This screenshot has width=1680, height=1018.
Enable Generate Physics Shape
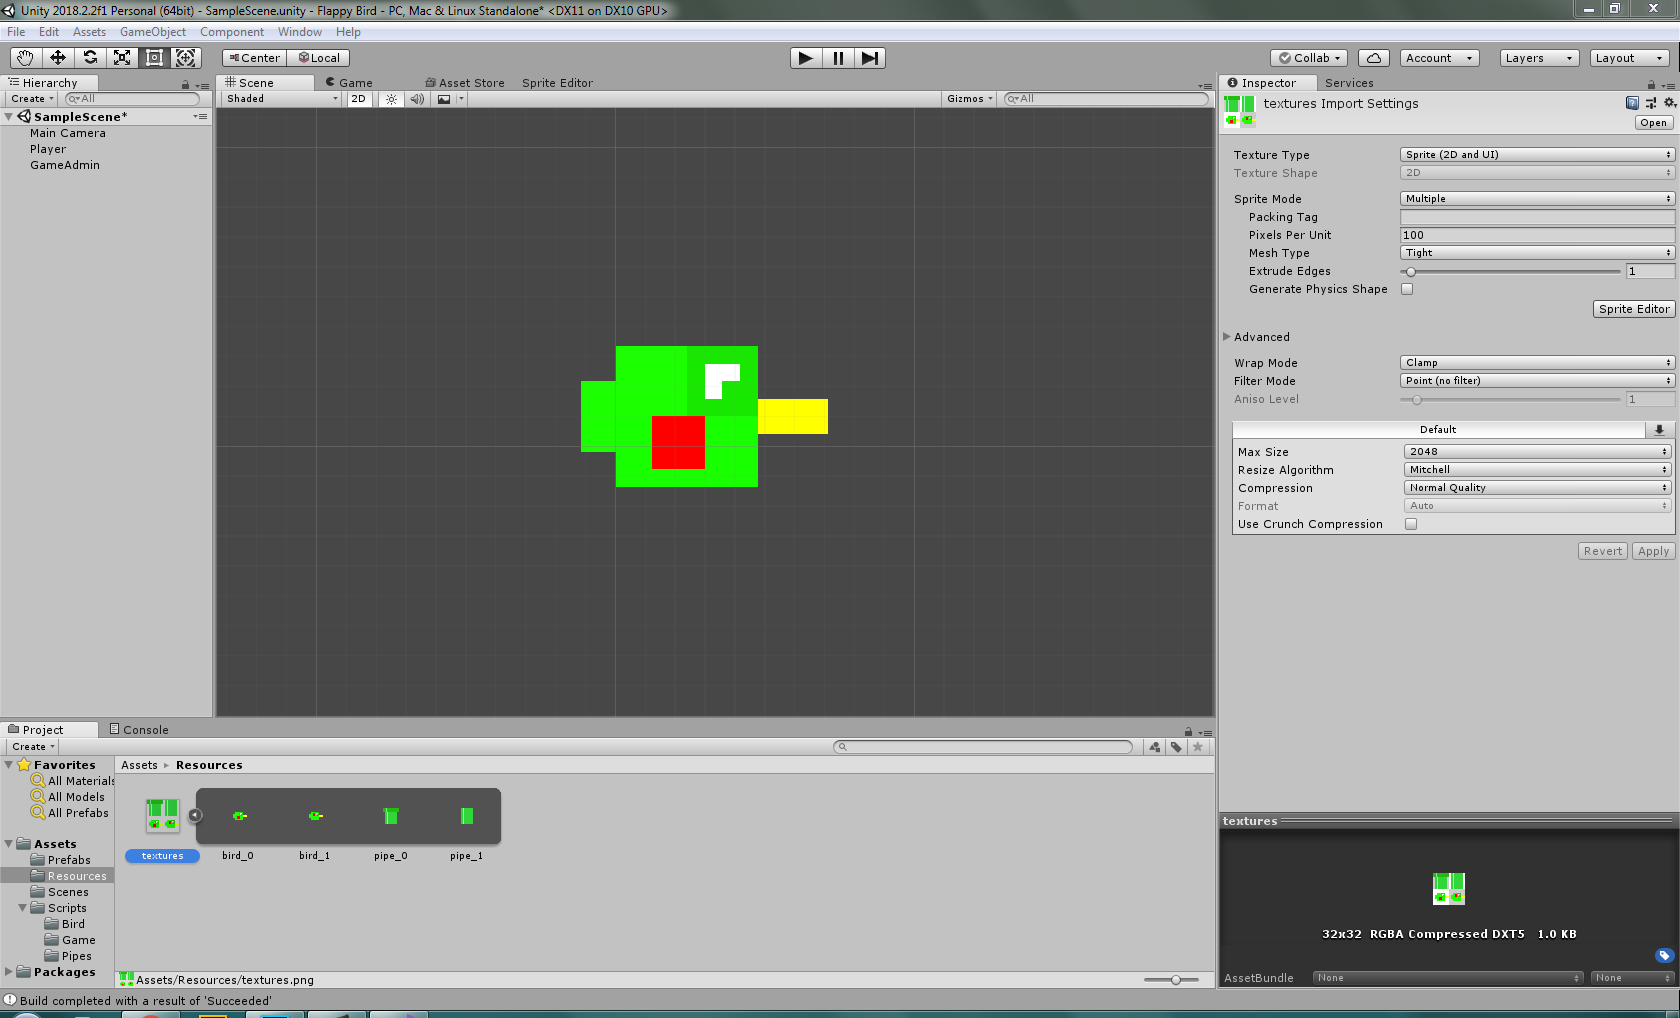1407,288
